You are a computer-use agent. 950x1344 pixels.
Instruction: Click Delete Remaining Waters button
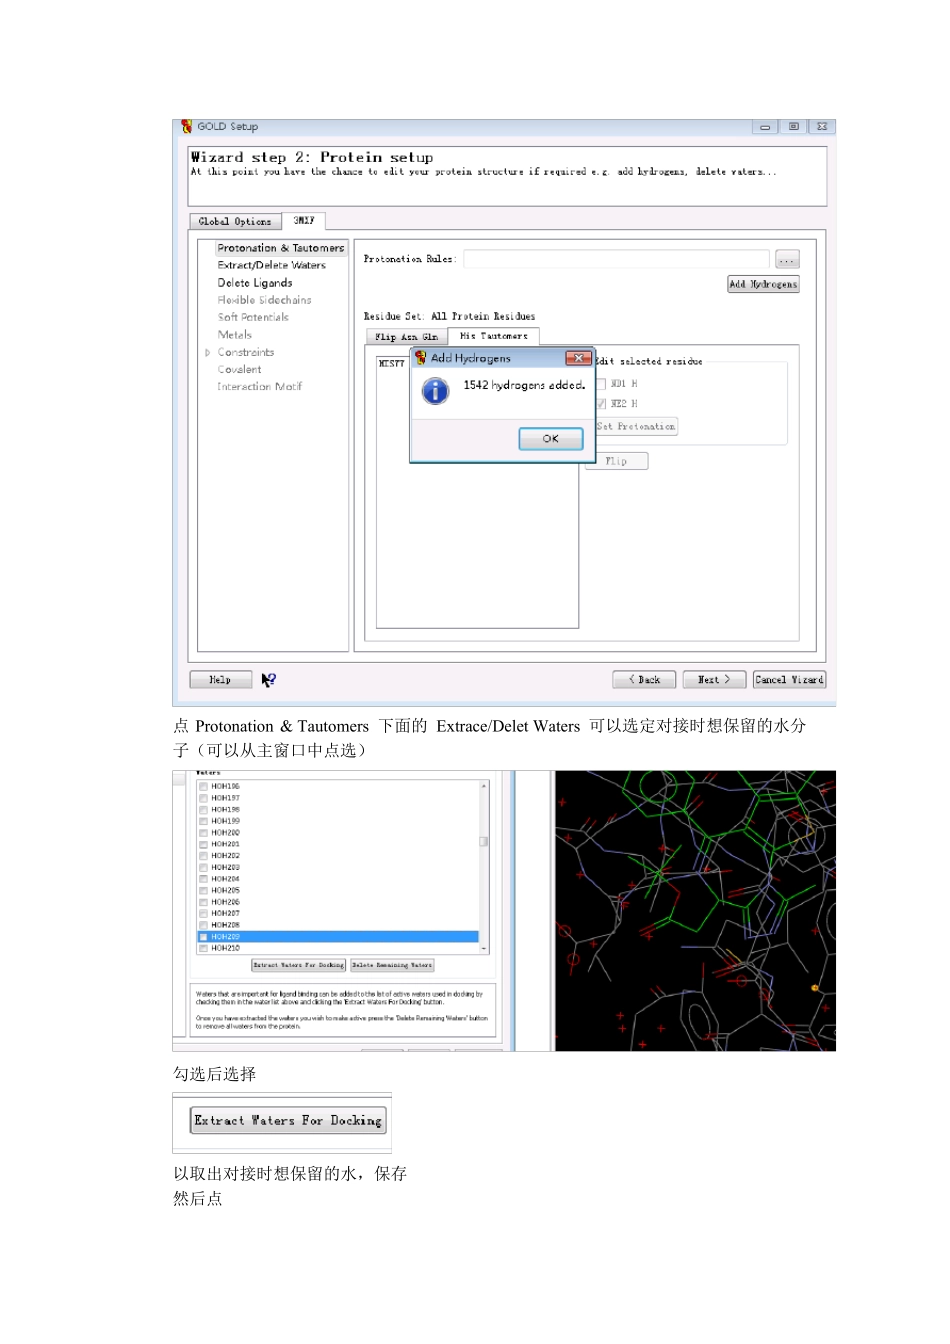(x=392, y=966)
